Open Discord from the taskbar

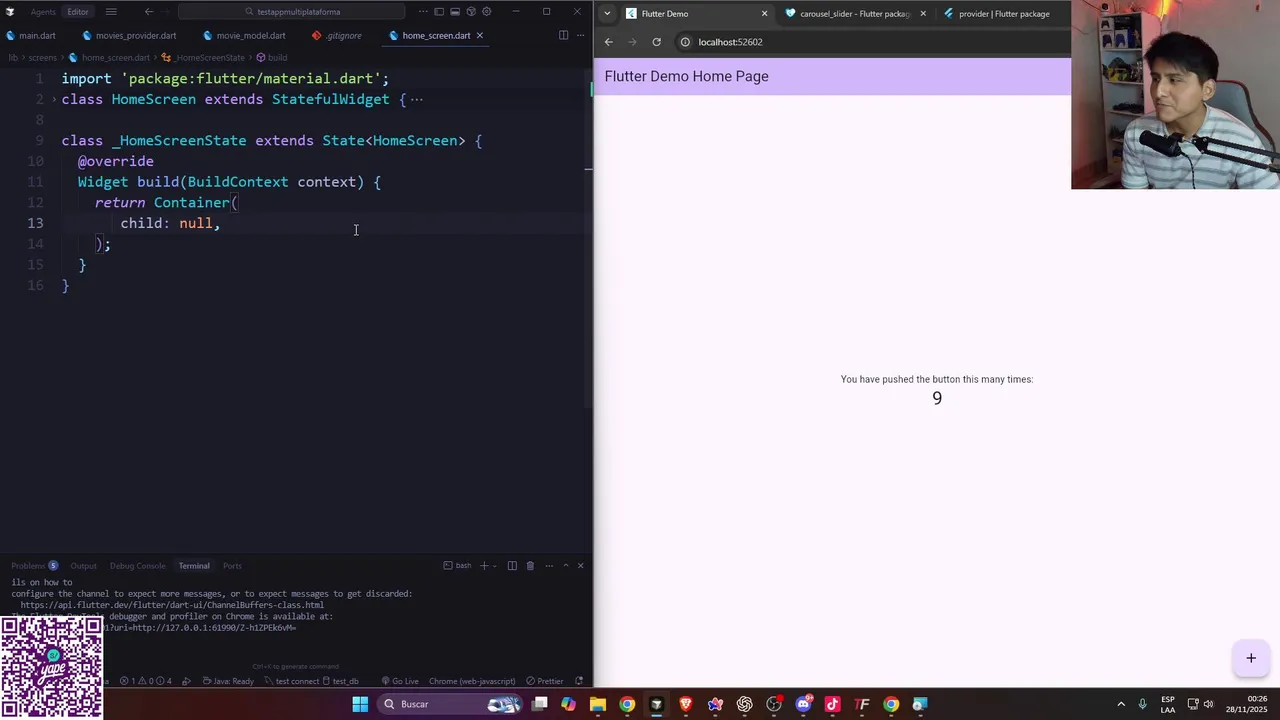[803, 704]
